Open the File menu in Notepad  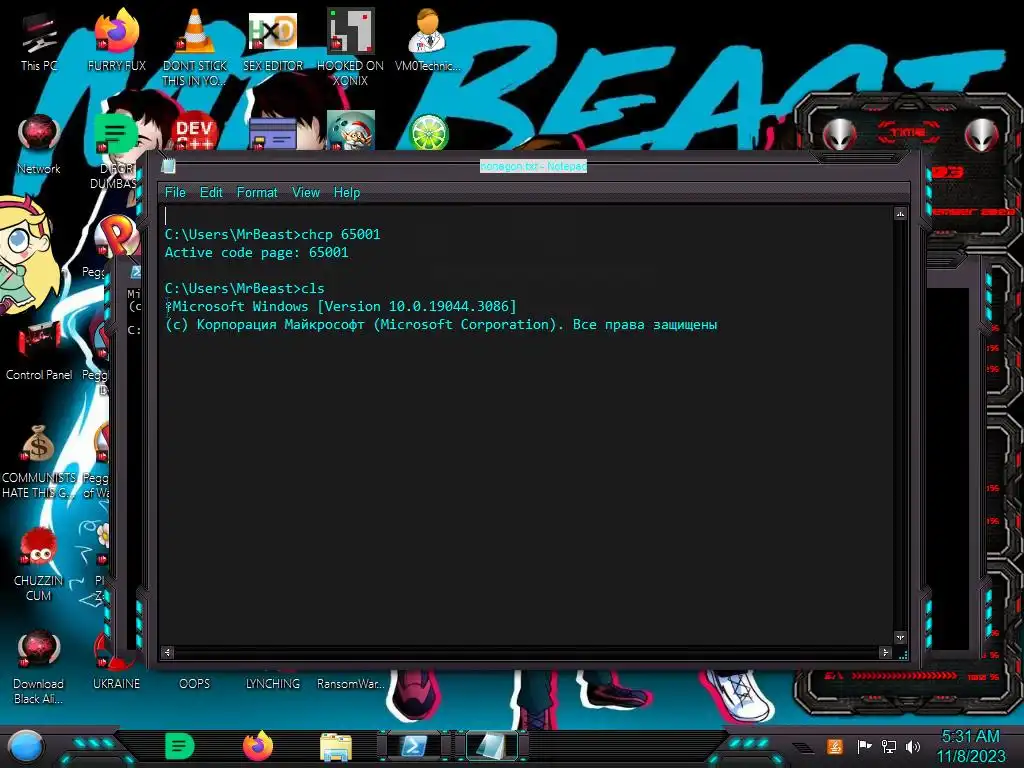pyautogui.click(x=175, y=193)
